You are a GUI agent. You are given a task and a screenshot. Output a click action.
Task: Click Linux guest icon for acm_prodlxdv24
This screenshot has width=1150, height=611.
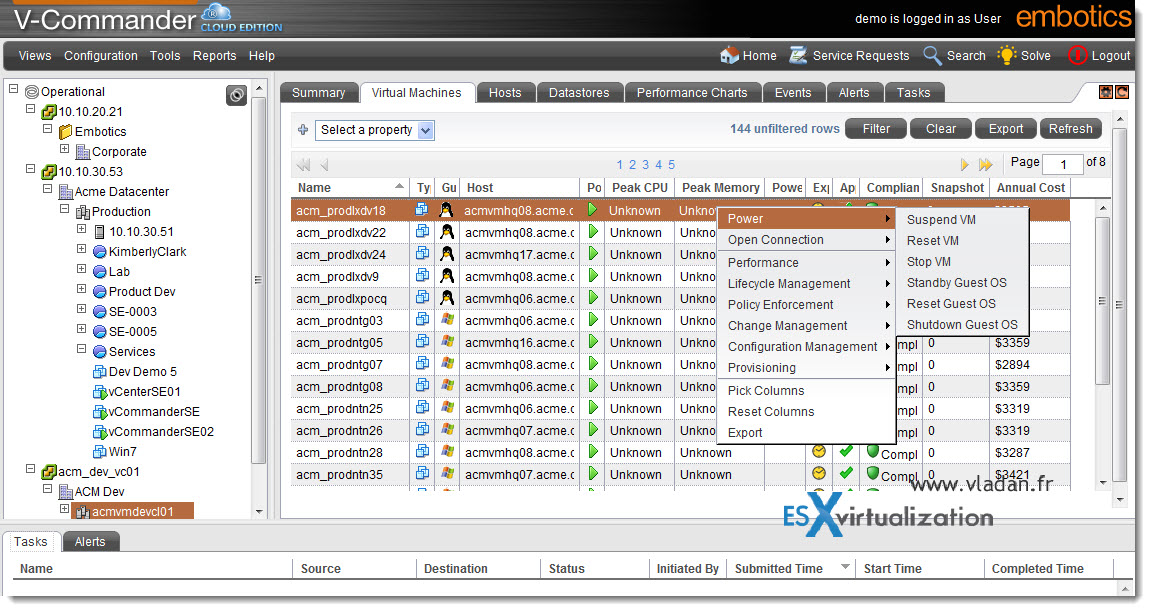447,254
